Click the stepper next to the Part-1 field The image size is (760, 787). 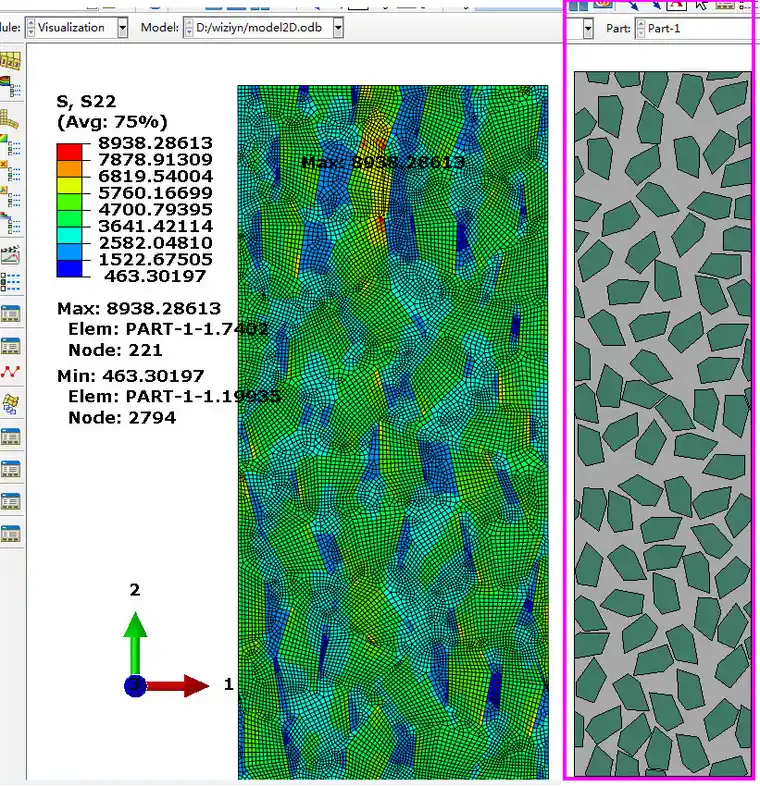click(x=640, y=29)
